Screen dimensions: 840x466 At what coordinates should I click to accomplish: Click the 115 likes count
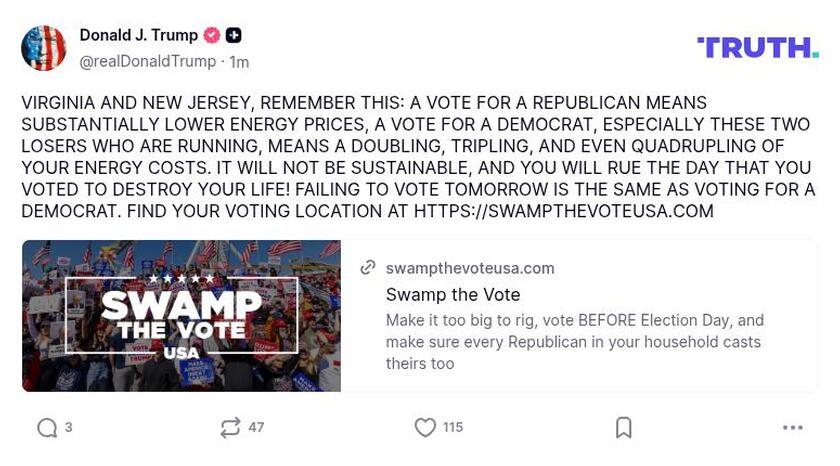453,428
